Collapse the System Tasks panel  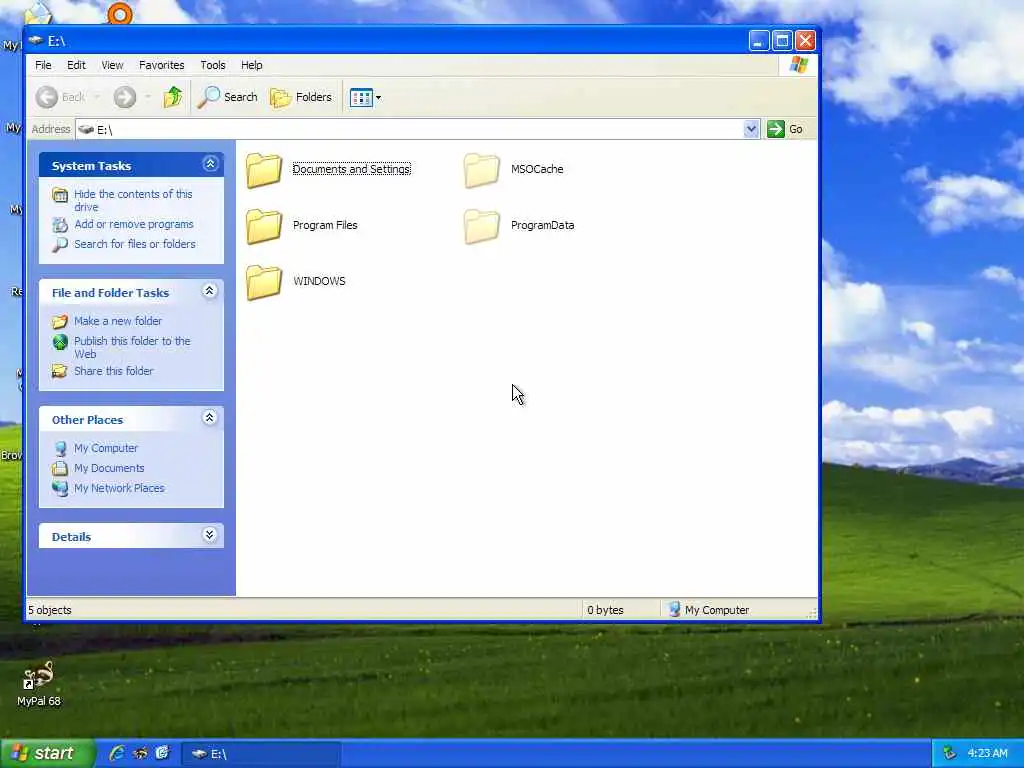pos(210,164)
